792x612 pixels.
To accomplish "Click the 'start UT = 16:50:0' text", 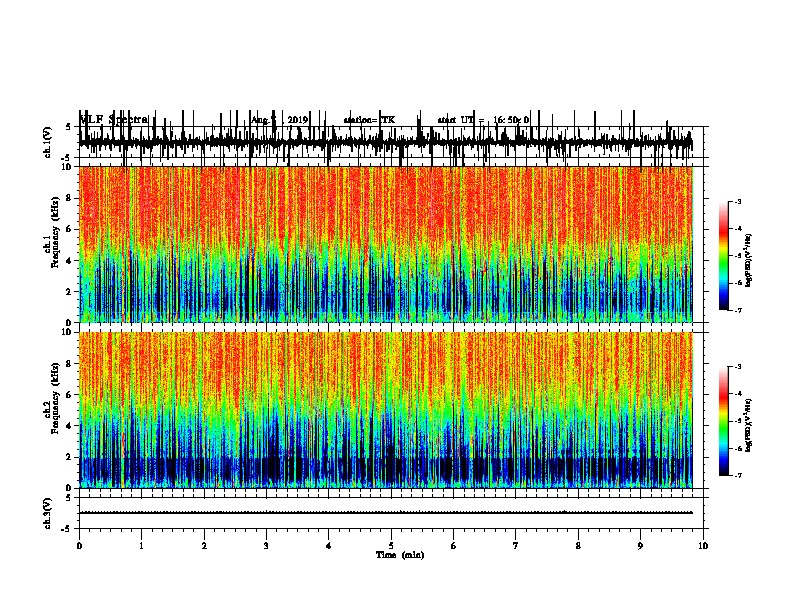I will pos(483,120).
